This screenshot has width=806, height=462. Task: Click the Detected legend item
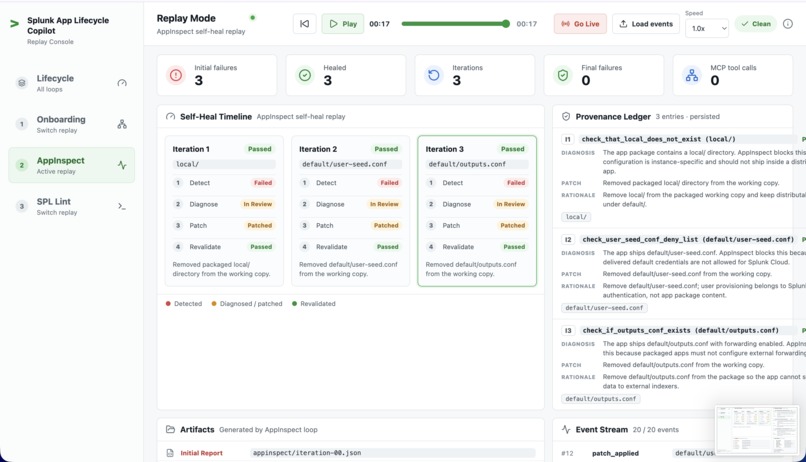coord(184,304)
